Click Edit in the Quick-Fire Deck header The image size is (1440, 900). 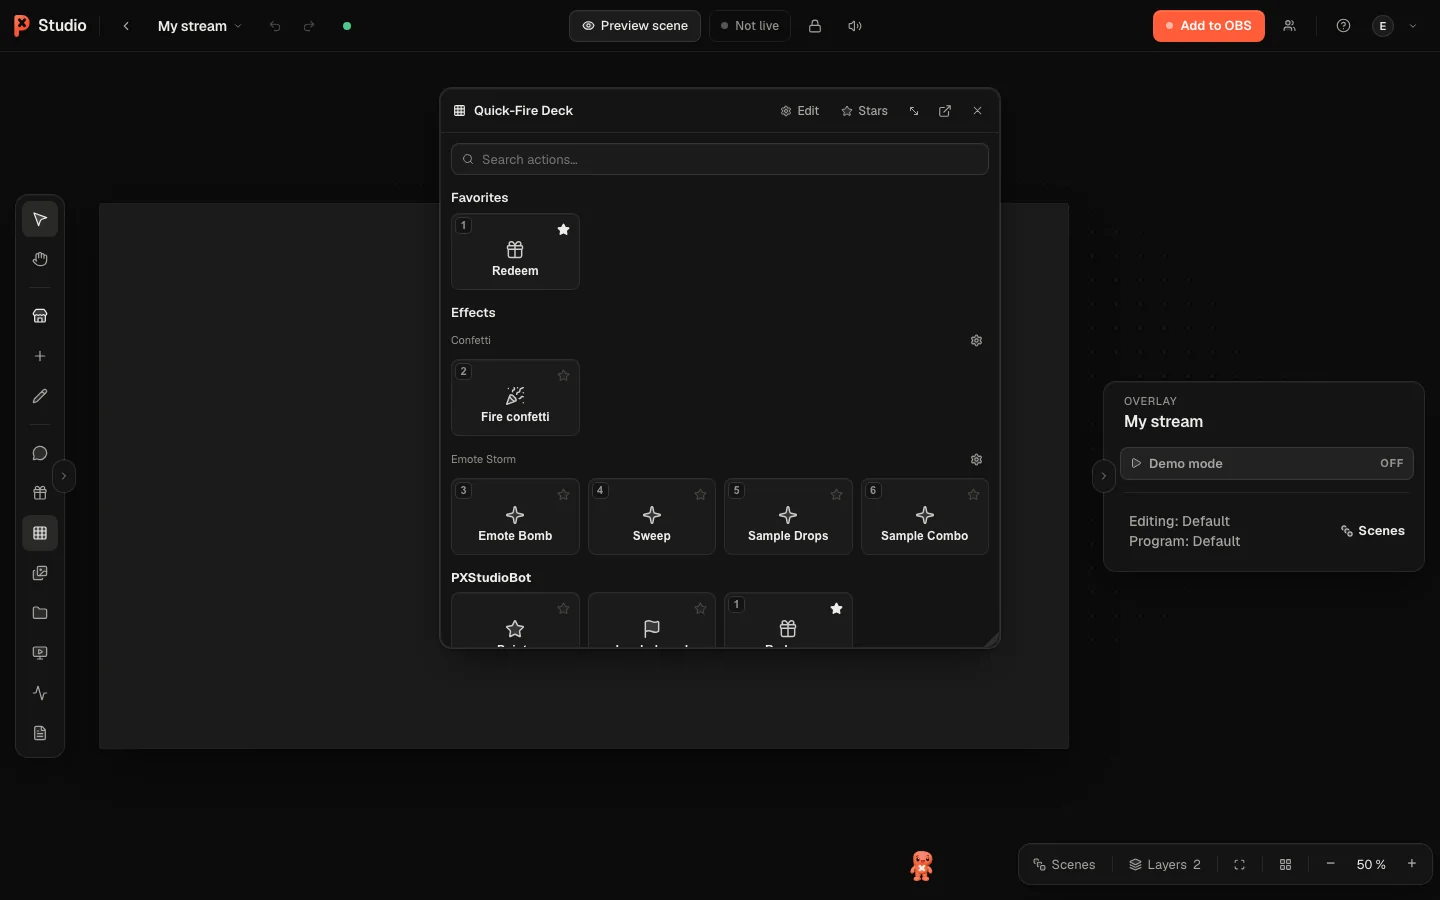800,111
